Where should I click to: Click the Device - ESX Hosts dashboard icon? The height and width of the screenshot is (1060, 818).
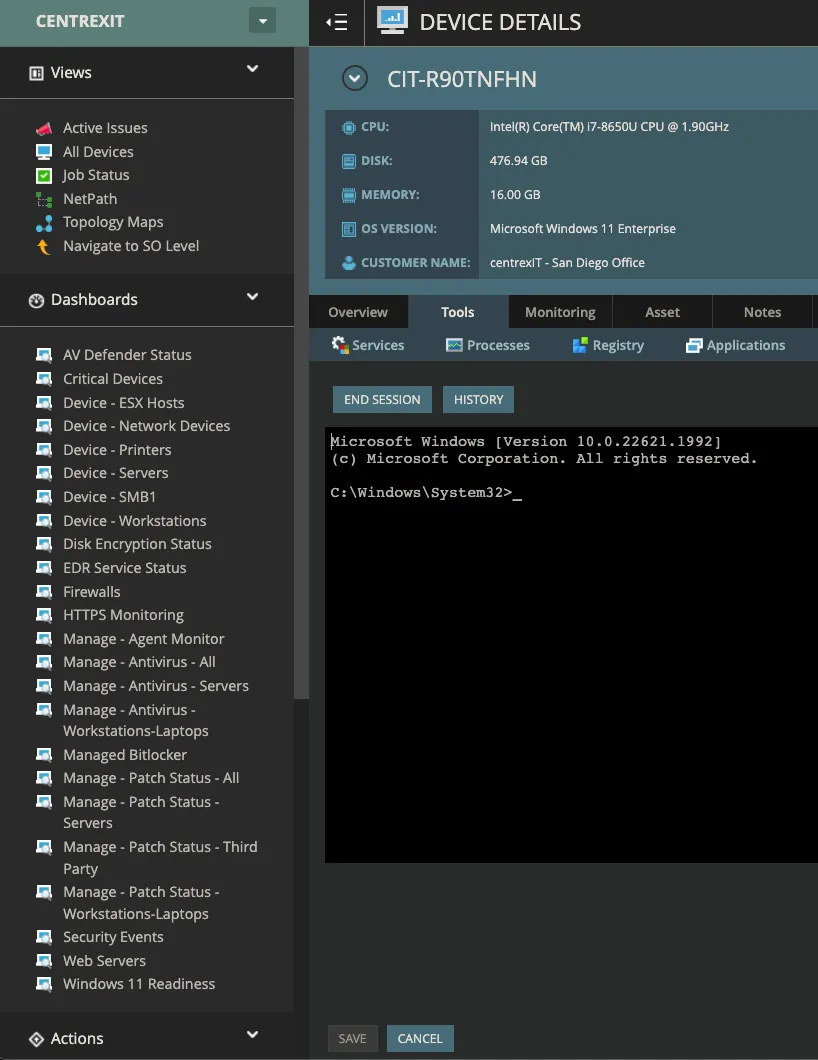point(44,403)
